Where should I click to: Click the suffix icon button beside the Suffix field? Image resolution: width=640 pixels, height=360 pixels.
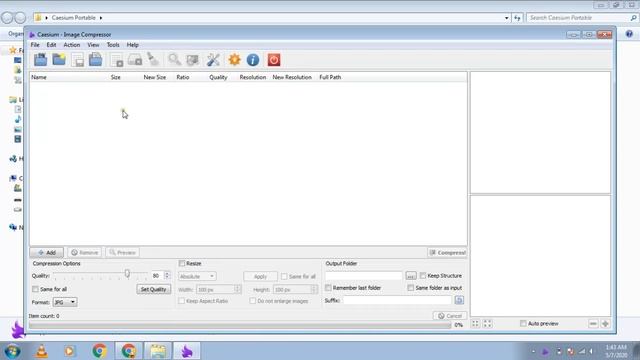(x=459, y=300)
